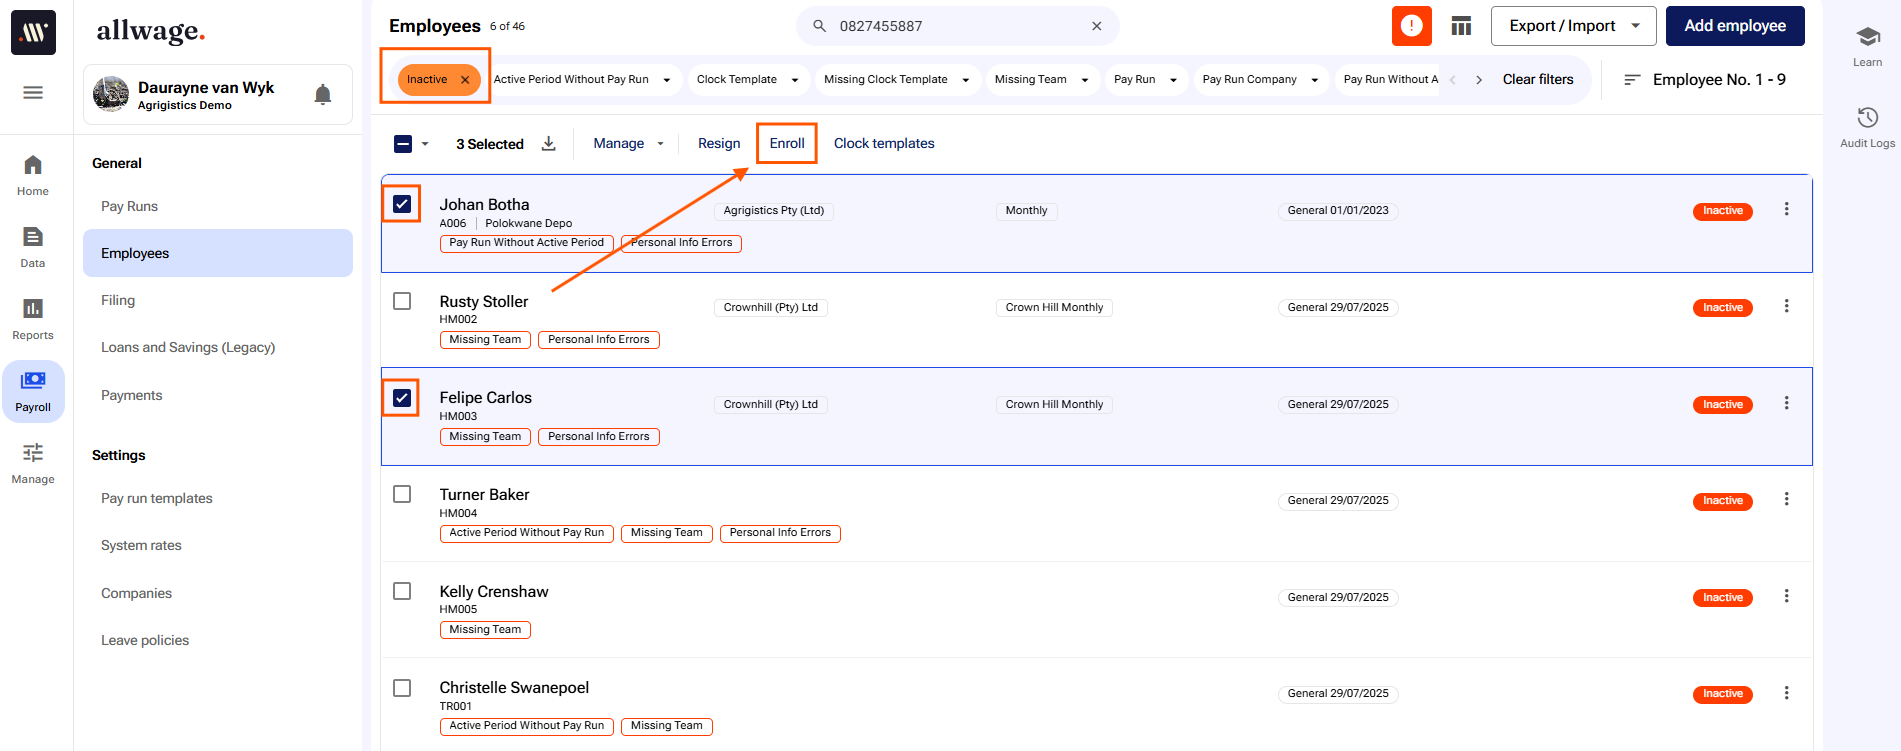Click the orange alert warning icon
The image size is (1901, 751).
1411,26
